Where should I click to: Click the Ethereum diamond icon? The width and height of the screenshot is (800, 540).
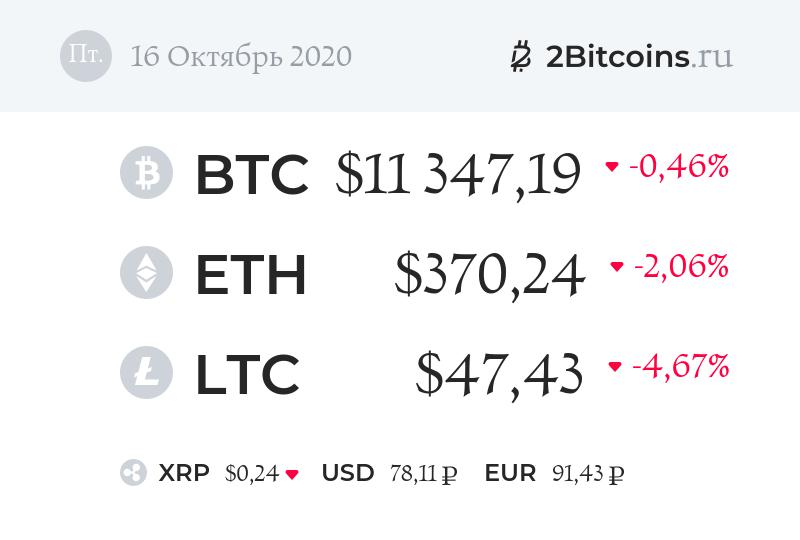[146, 273]
